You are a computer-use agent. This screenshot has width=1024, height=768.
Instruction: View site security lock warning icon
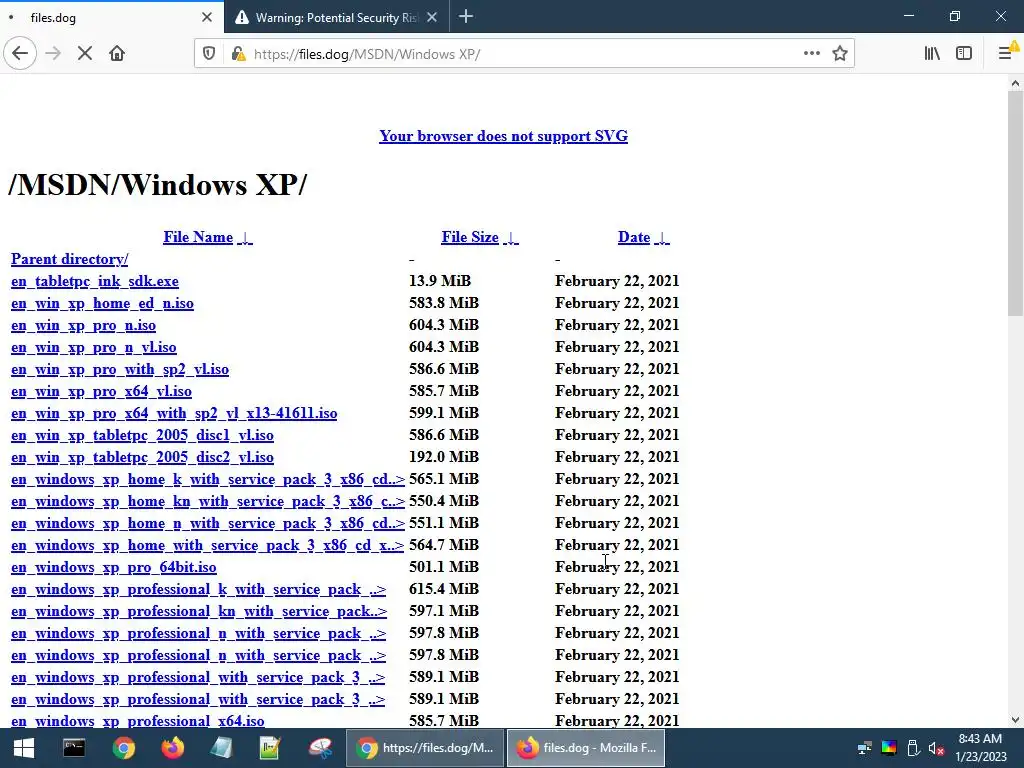[238, 54]
